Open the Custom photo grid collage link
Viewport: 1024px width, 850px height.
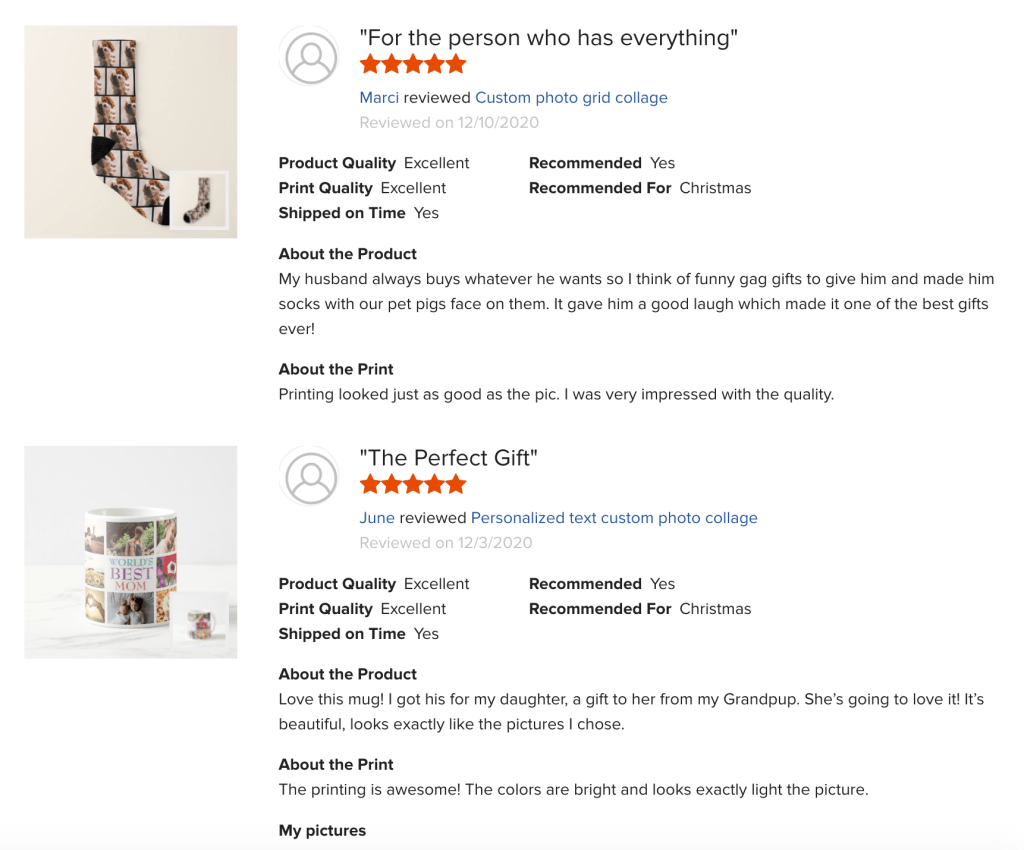[x=571, y=98]
